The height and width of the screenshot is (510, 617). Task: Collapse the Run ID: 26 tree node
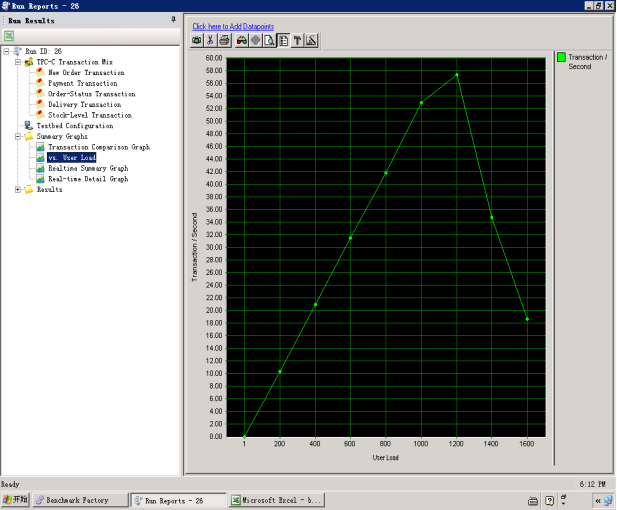[x=6, y=51]
